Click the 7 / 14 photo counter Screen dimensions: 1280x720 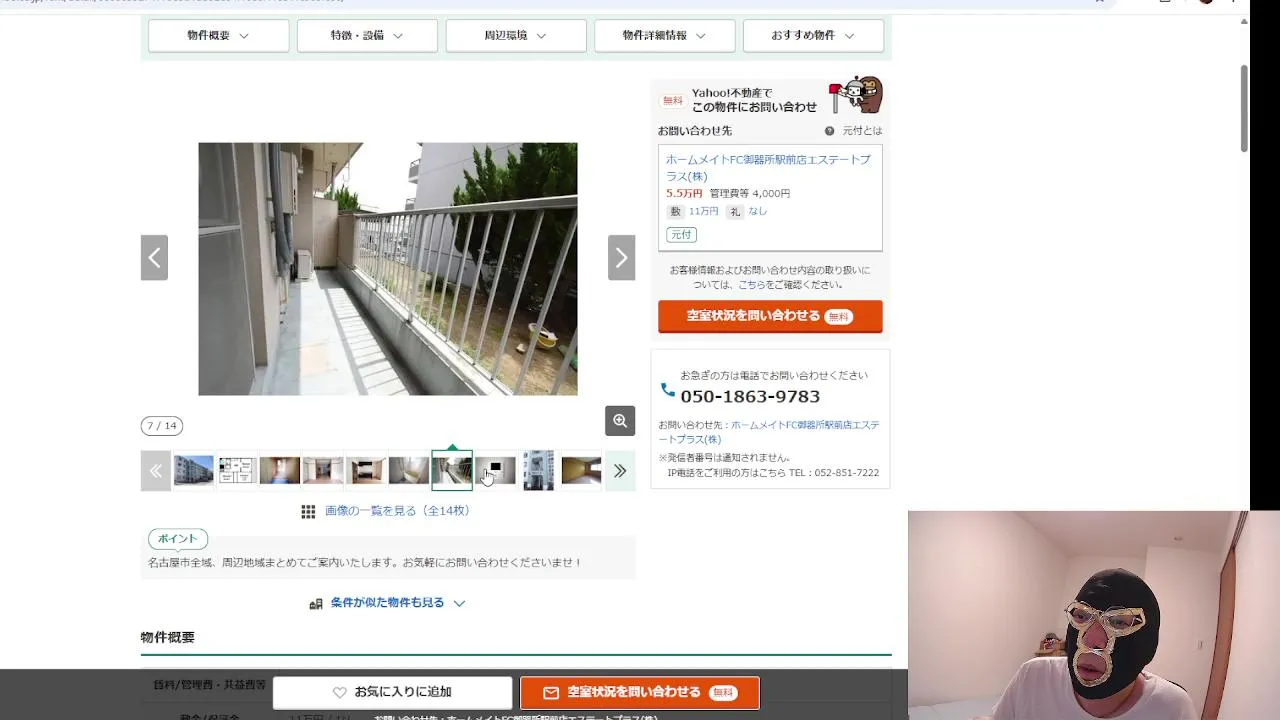pyautogui.click(x=162, y=426)
